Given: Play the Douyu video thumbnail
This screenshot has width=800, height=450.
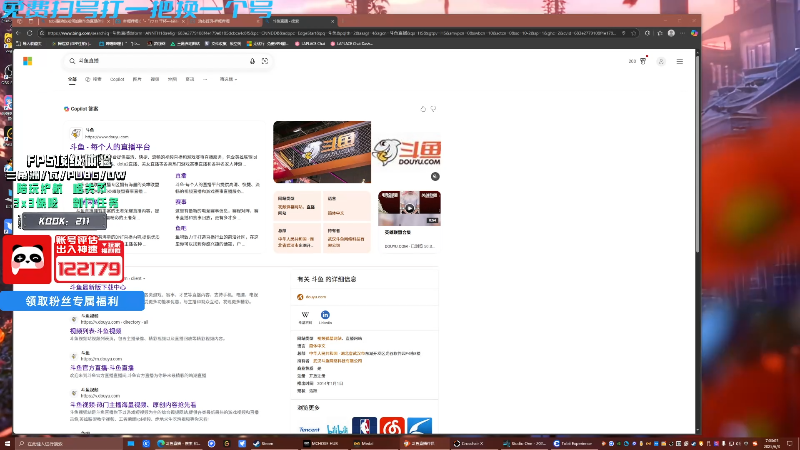Looking at the screenshot, I should click(409, 208).
